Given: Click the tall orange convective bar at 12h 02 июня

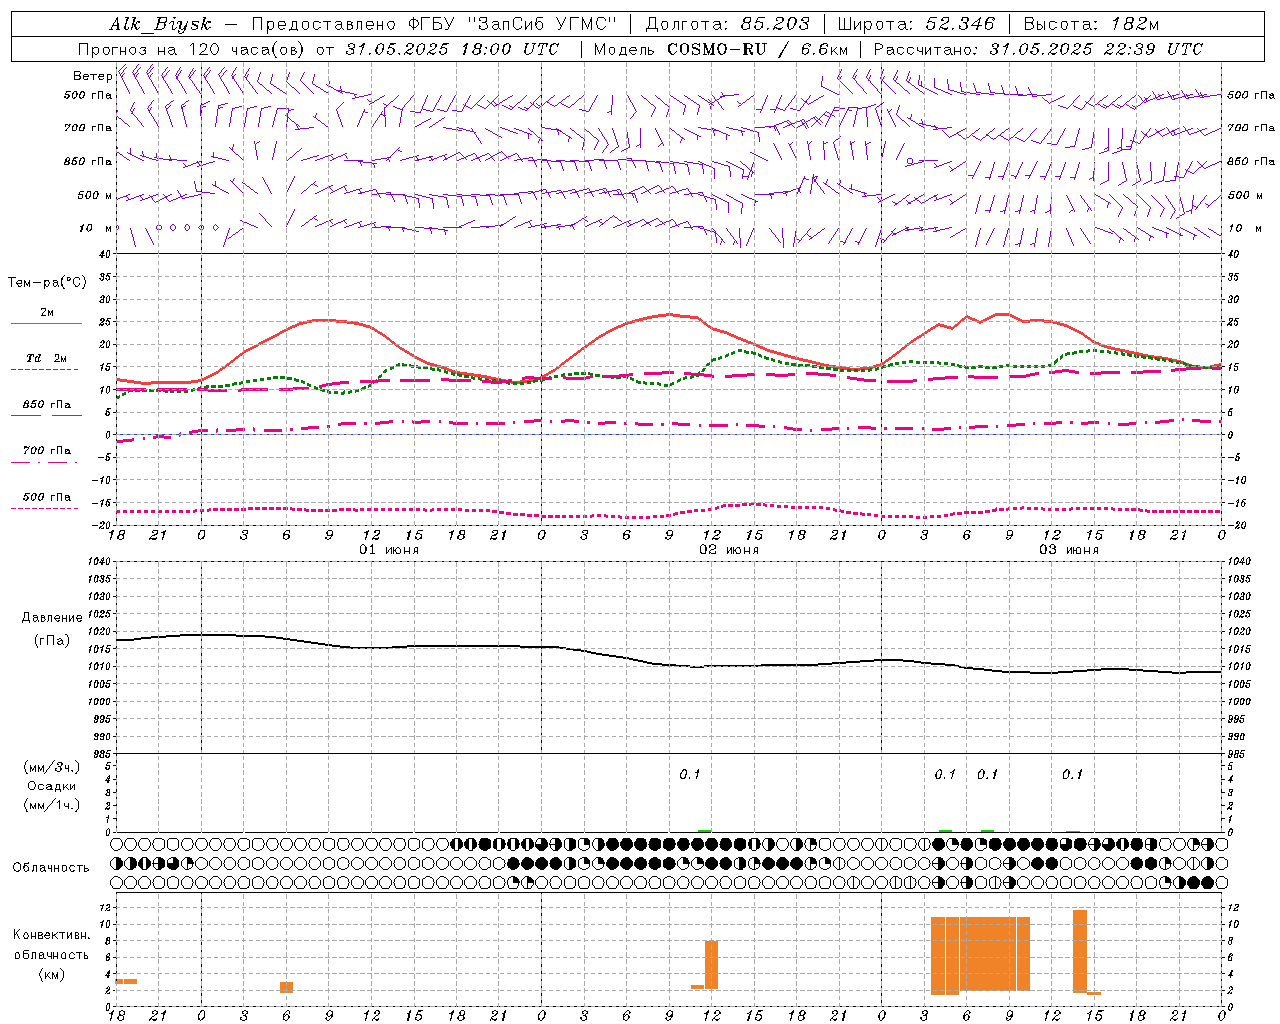Looking at the screenshot, I should click(711, 965).
